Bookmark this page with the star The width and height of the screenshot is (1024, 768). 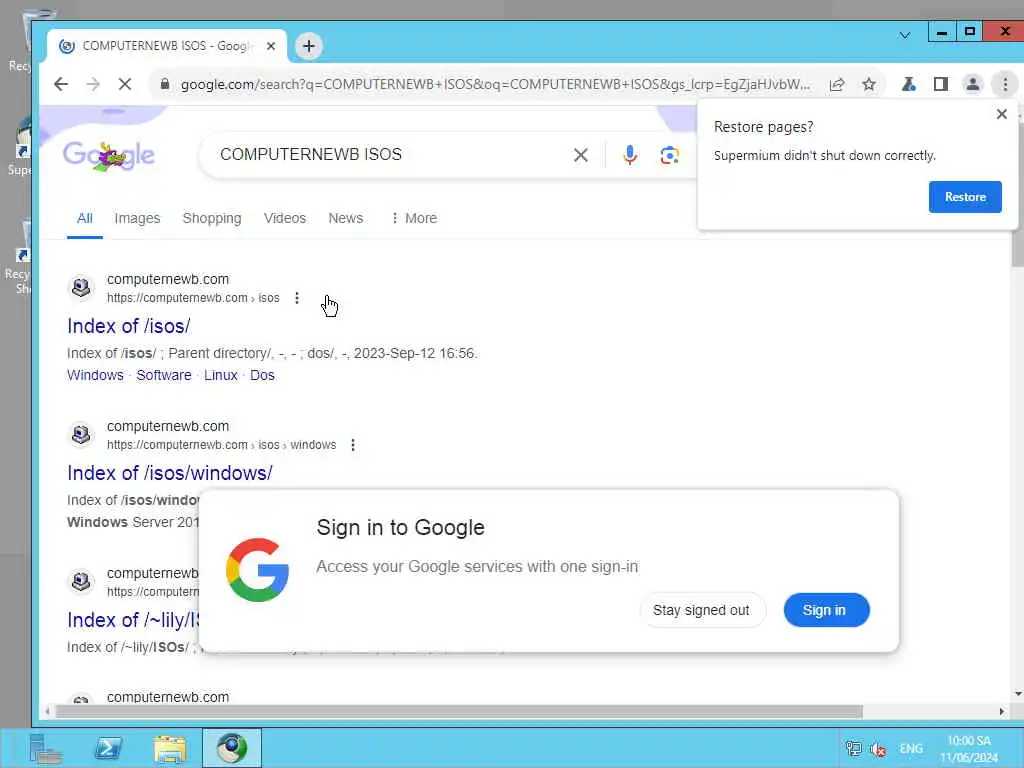(x=869, y=84)
